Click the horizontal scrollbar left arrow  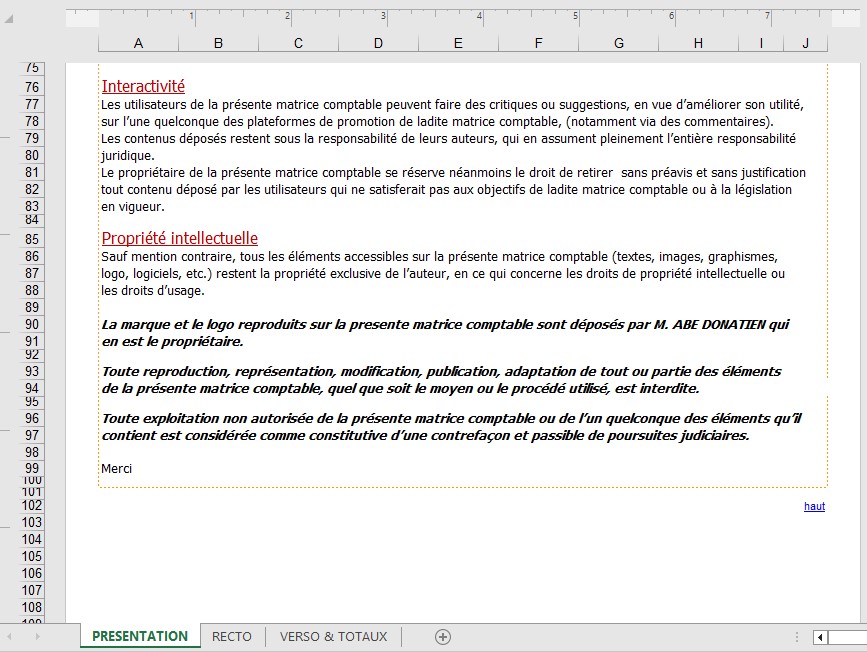[820, 638]
